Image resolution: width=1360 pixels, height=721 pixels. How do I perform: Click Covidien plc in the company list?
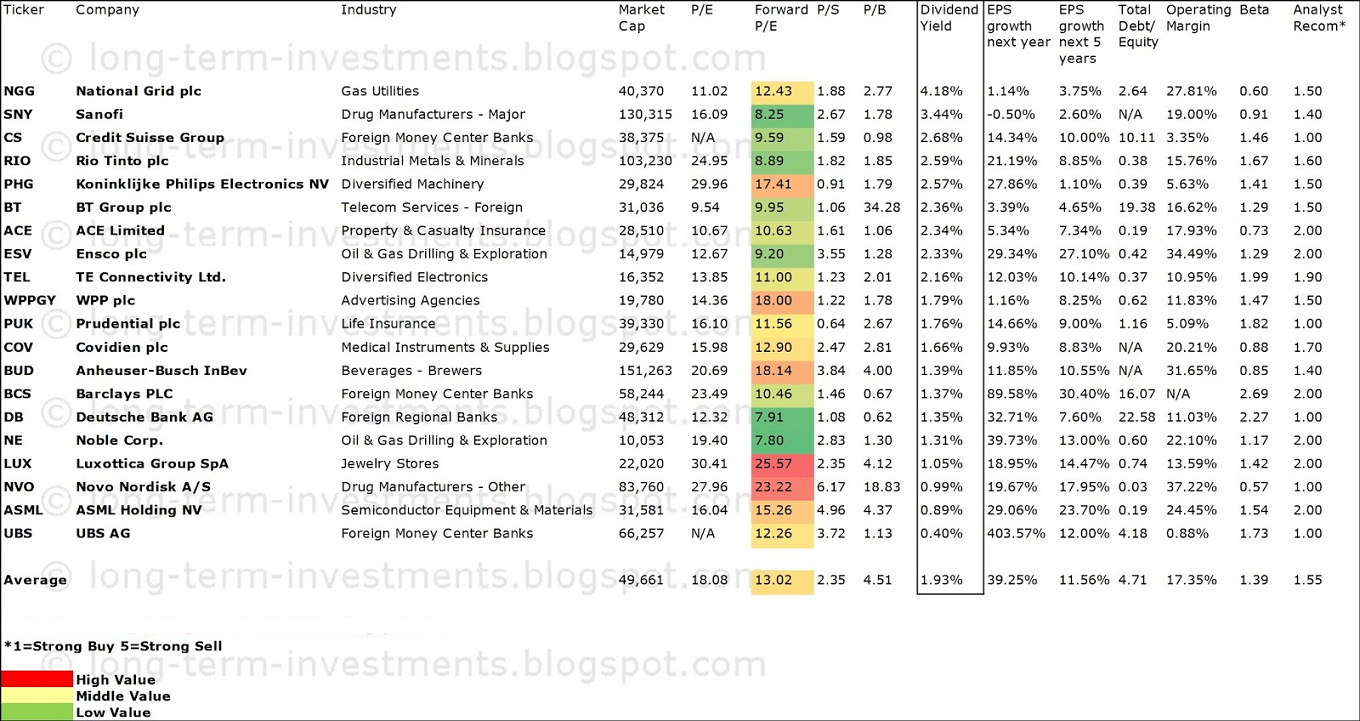(x=122, y=347)
